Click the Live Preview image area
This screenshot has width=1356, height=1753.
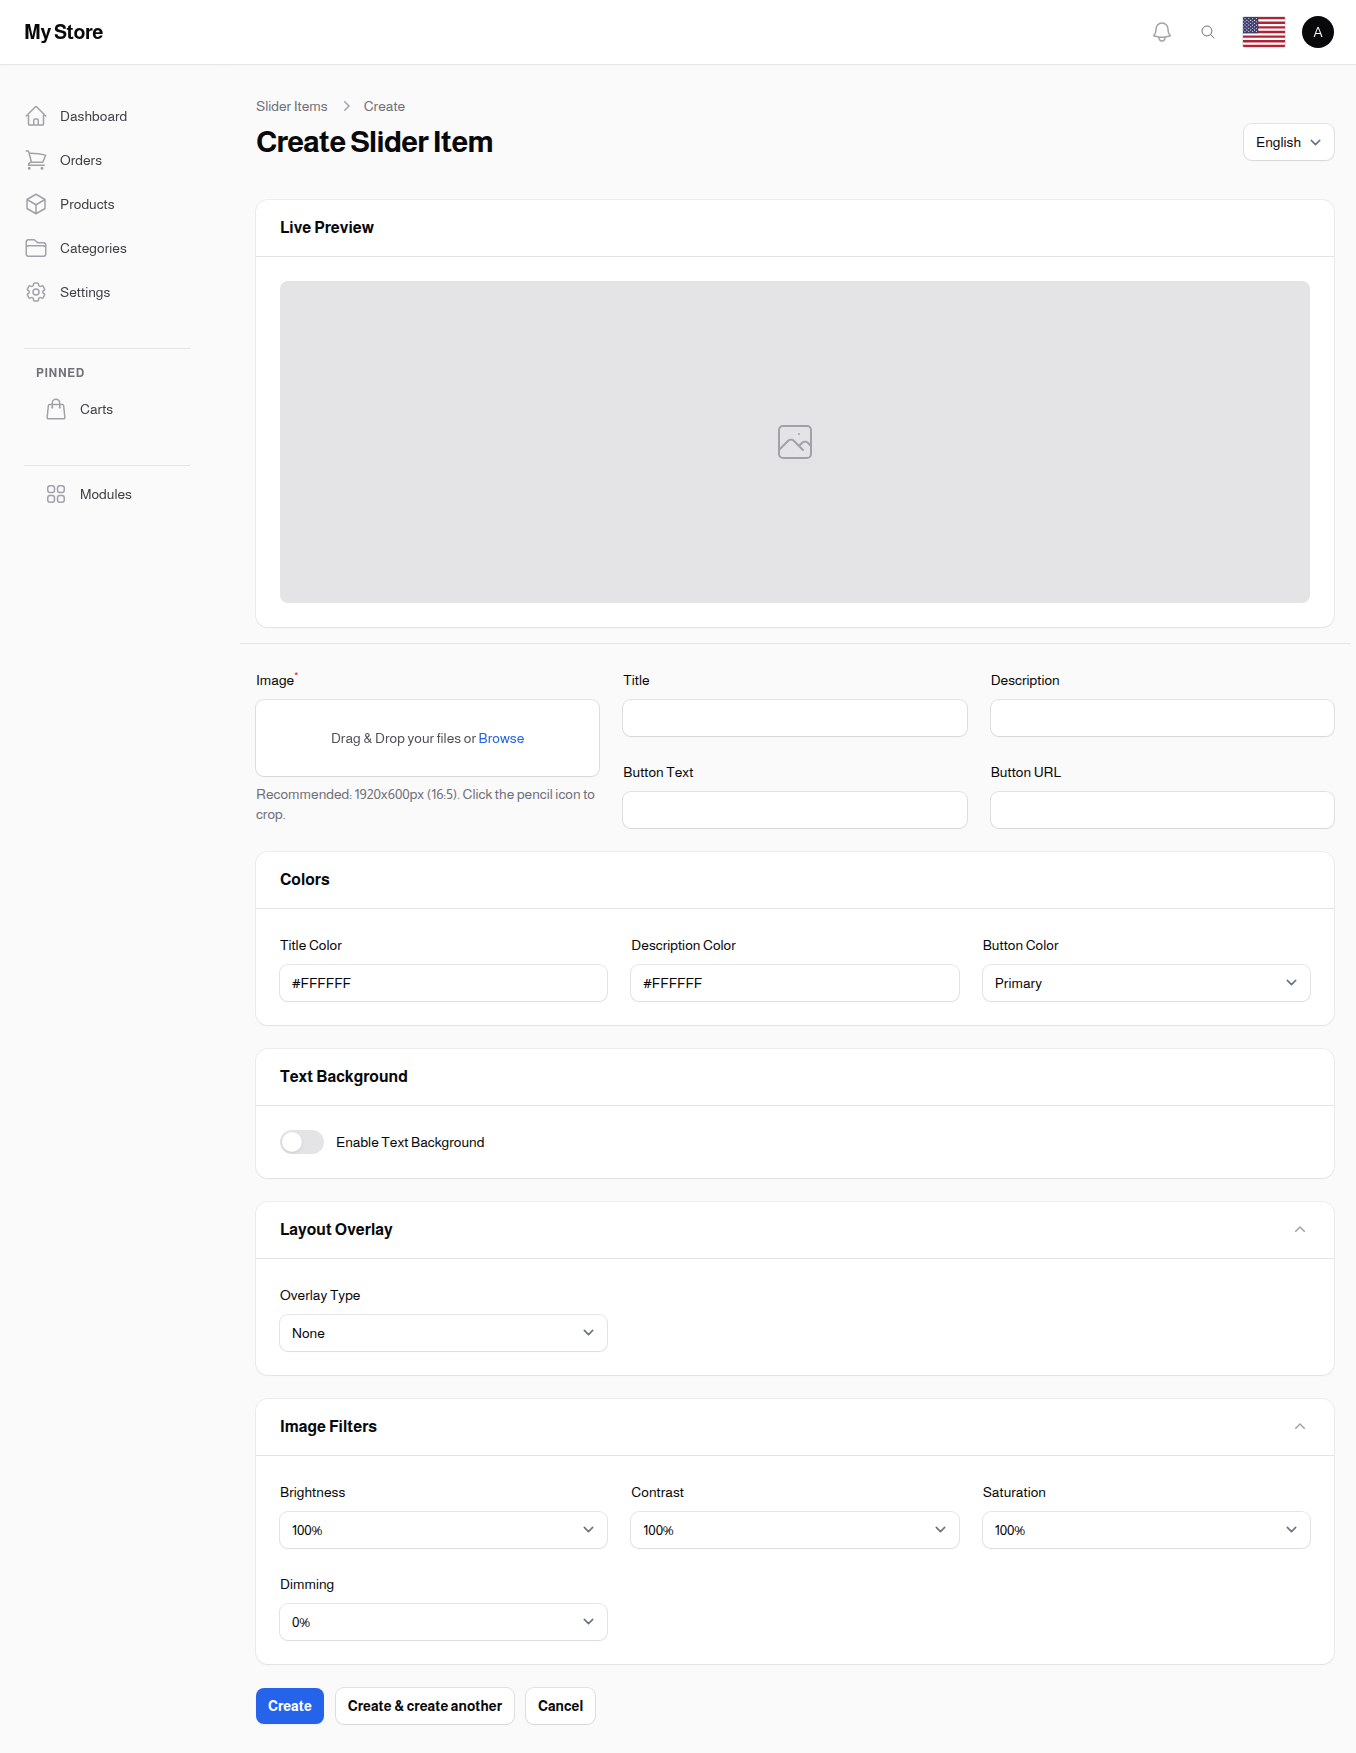coord(795,442)
